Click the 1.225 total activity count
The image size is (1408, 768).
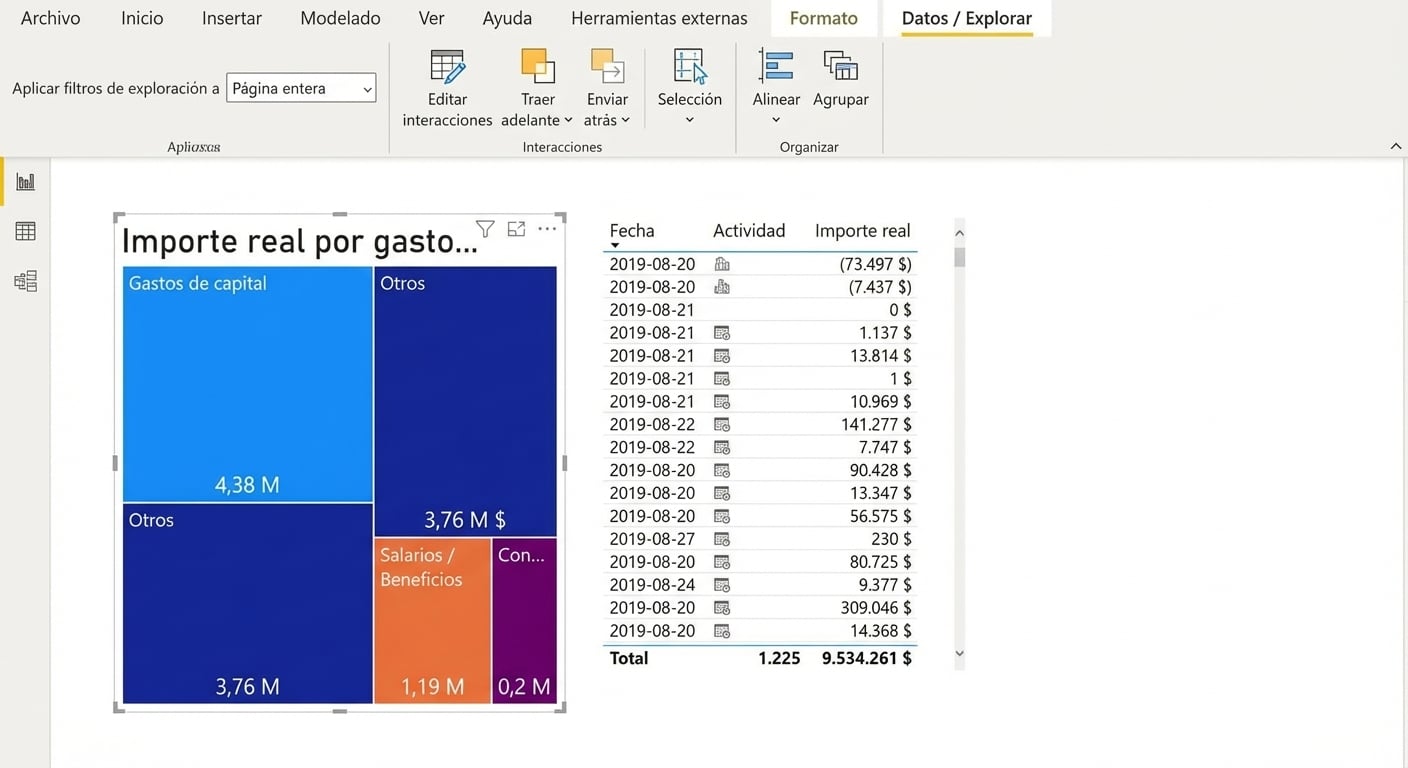(779, 658)
